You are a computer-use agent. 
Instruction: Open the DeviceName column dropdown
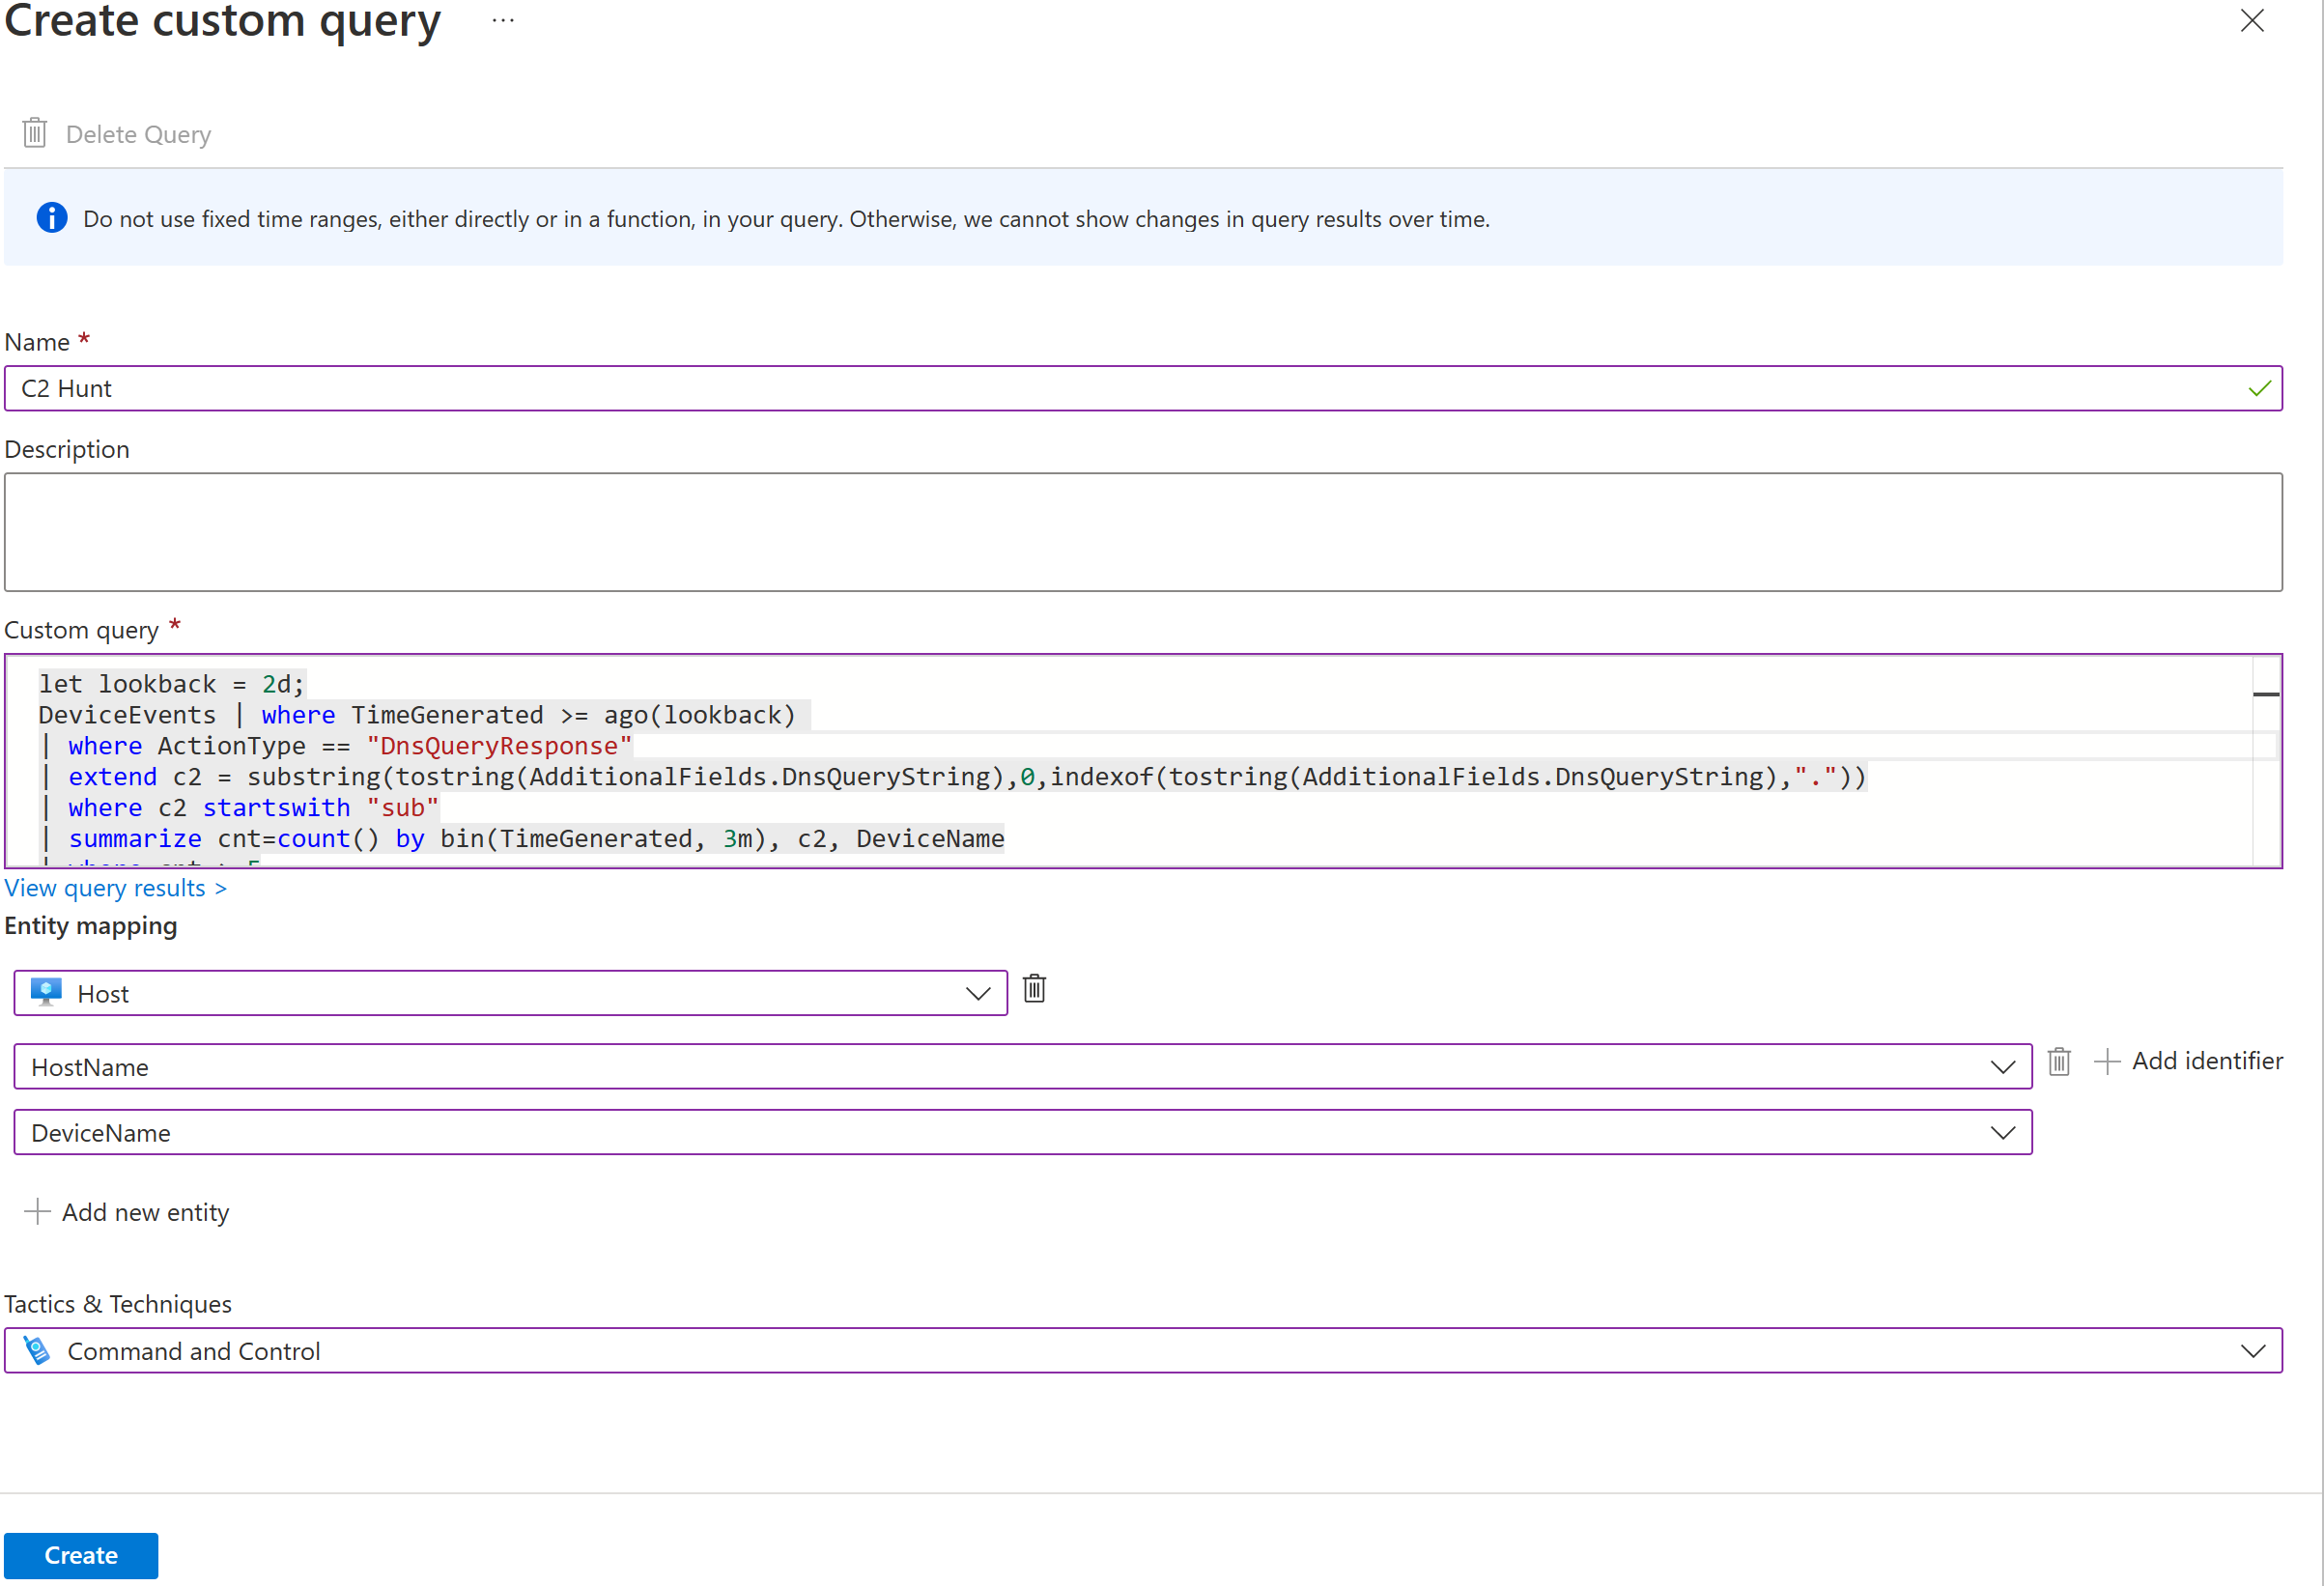click(1022, 1133)
